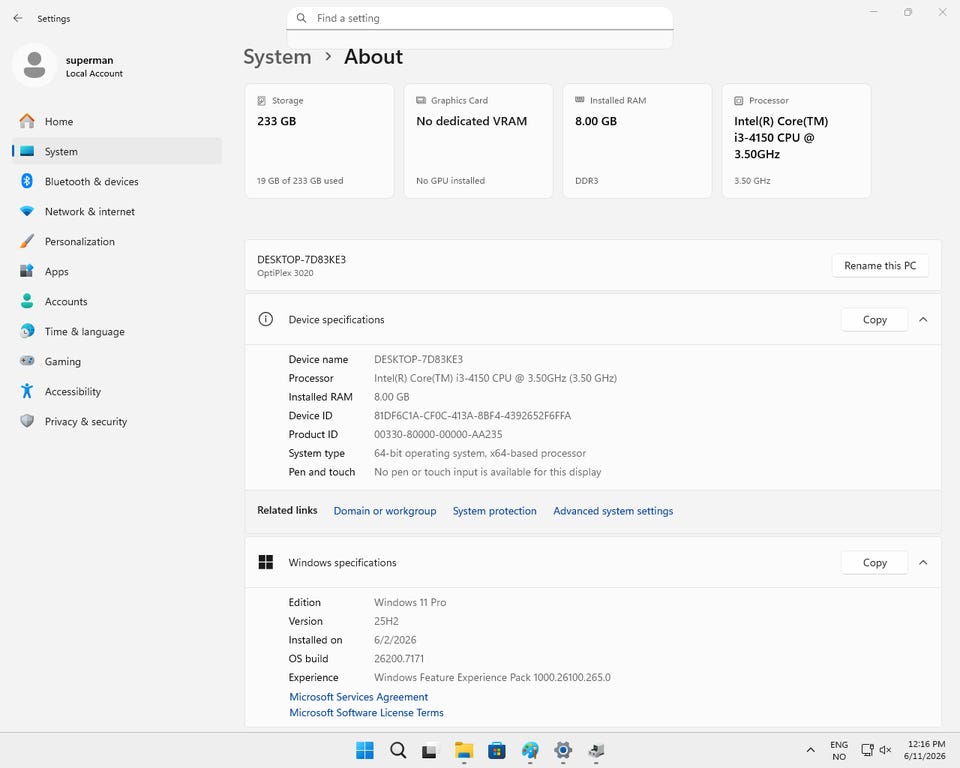Click the ENG NO language indicator

point(839,750)
